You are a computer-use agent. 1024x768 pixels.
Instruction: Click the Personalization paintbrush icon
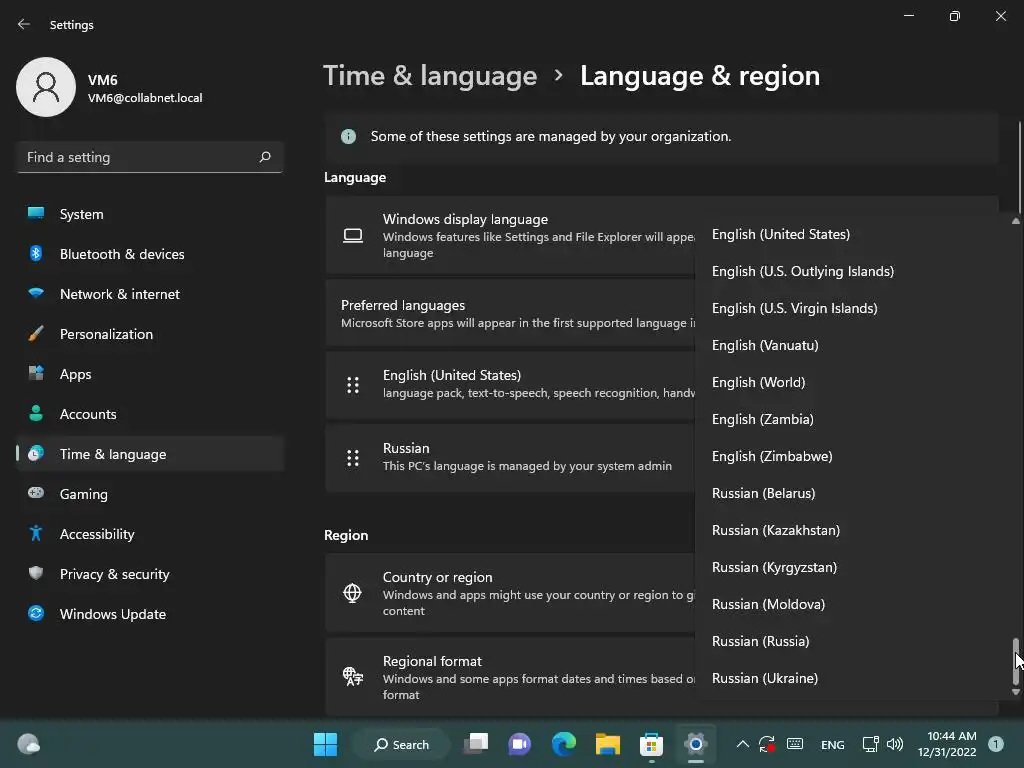coord(36,333)
